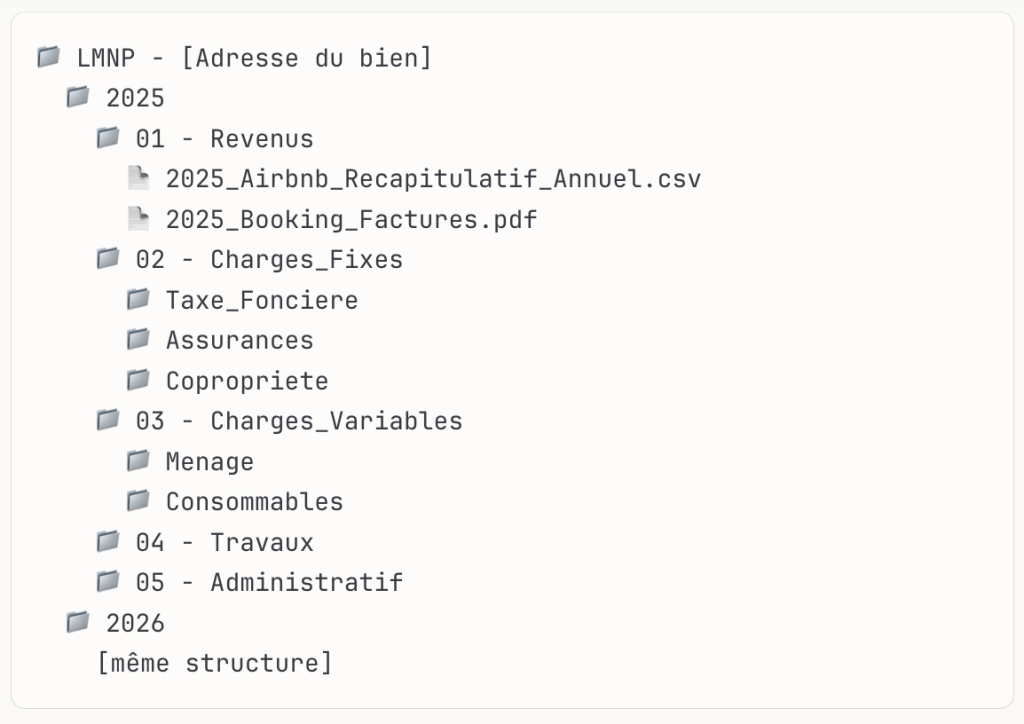
Task: Click the Taxe_Fonciere folder icon
Action: click(x=138, y=299)
